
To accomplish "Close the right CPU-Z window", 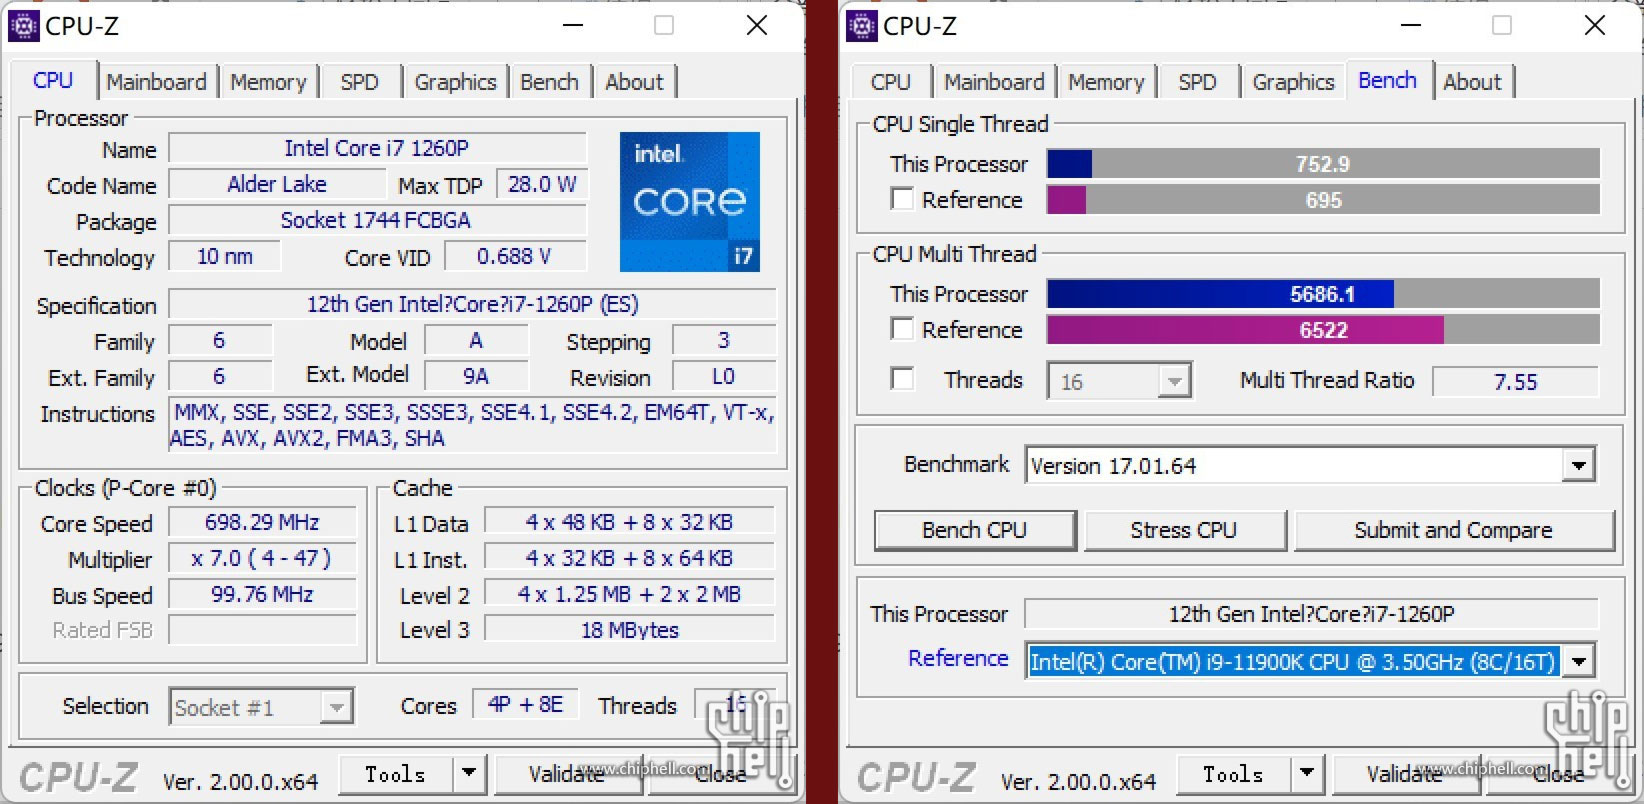I will click(x=1595, y=26).
